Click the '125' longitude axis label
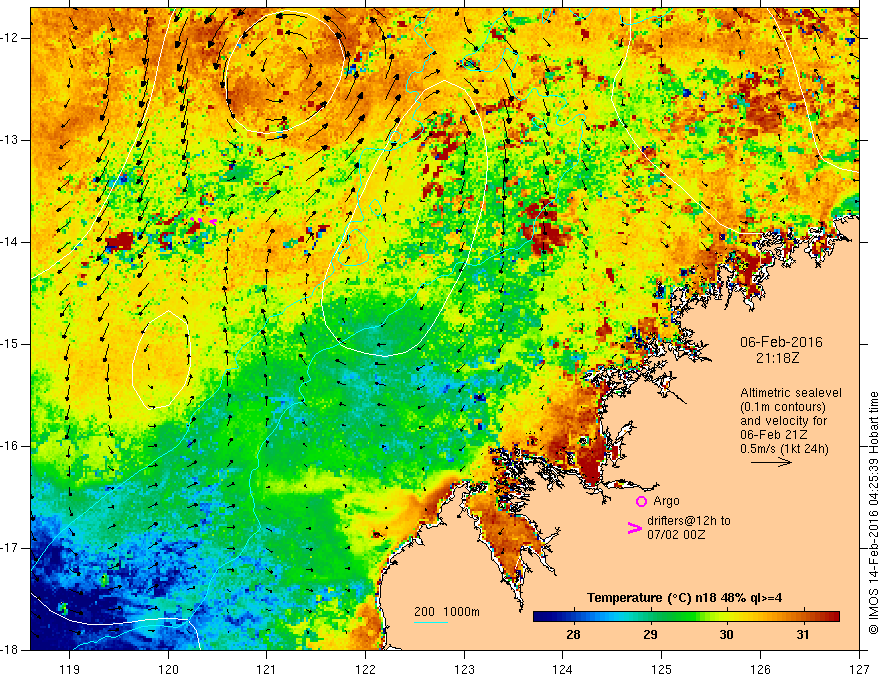880x680 pixels. click(662, 669)
